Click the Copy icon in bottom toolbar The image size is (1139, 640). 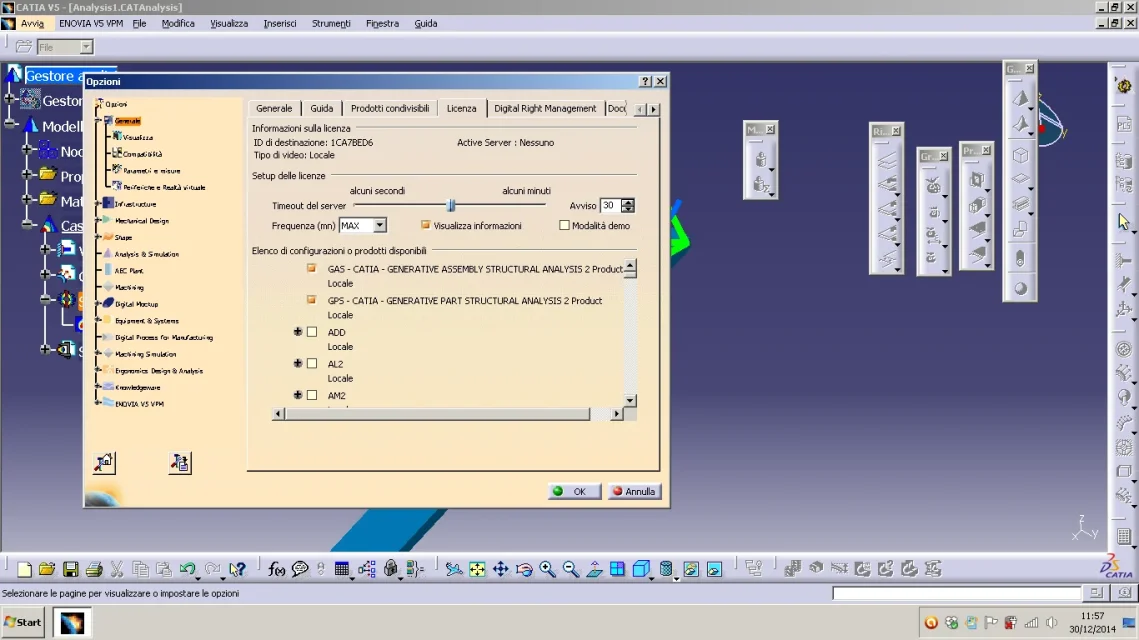point(140,570)
